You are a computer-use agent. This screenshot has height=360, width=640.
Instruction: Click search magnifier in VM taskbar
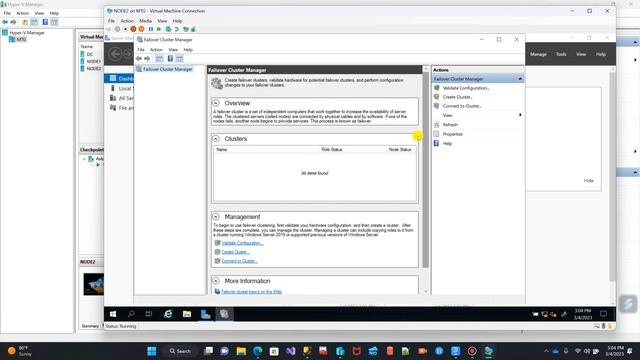point(131,314)
